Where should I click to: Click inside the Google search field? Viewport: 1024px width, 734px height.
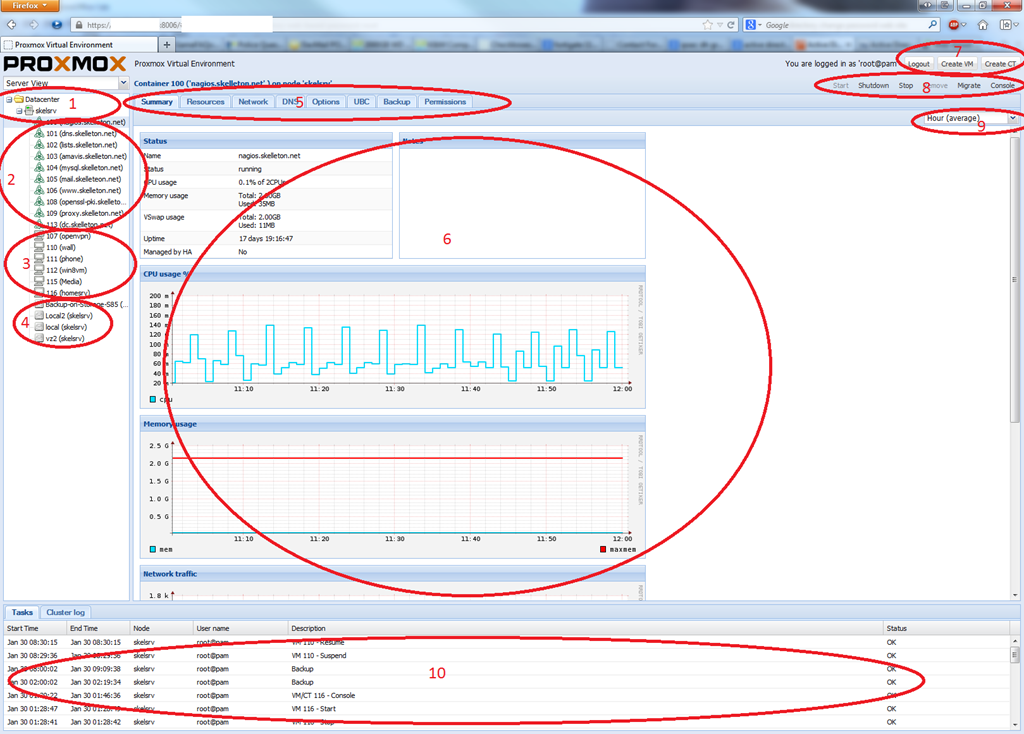(x=840, y=24)
